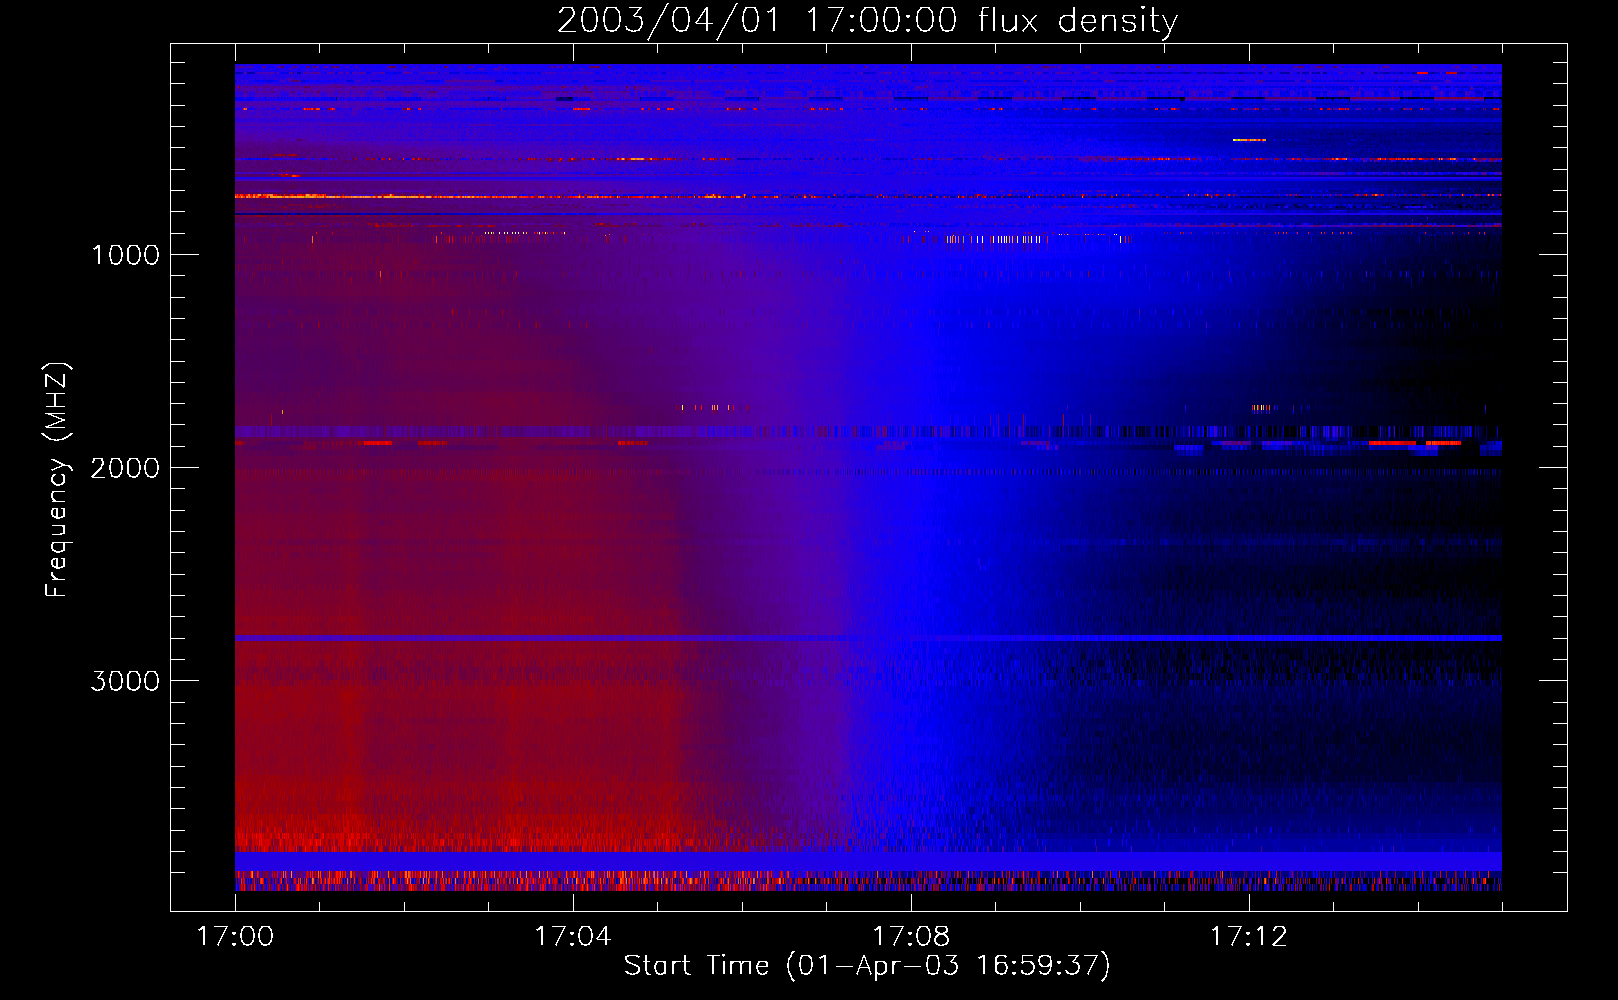Click the 17:00 time tick label

point(235,937)
